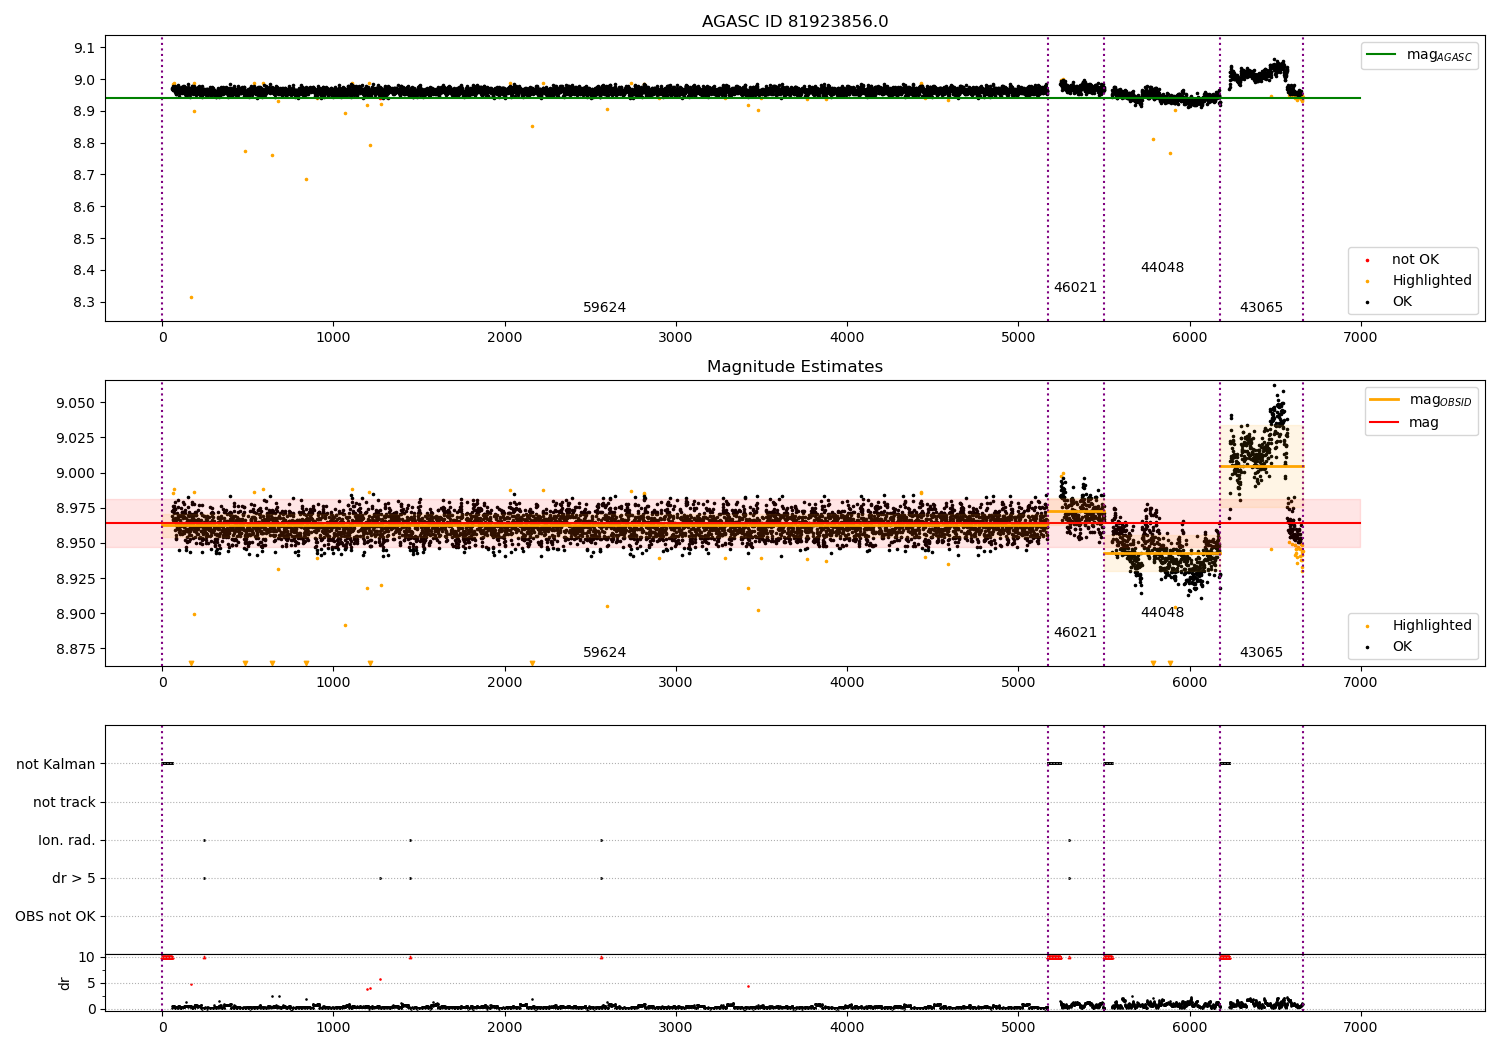The image size is (1500, 1050).
Task: Click the 'OBS not OK' axis label
Action: 55,917
